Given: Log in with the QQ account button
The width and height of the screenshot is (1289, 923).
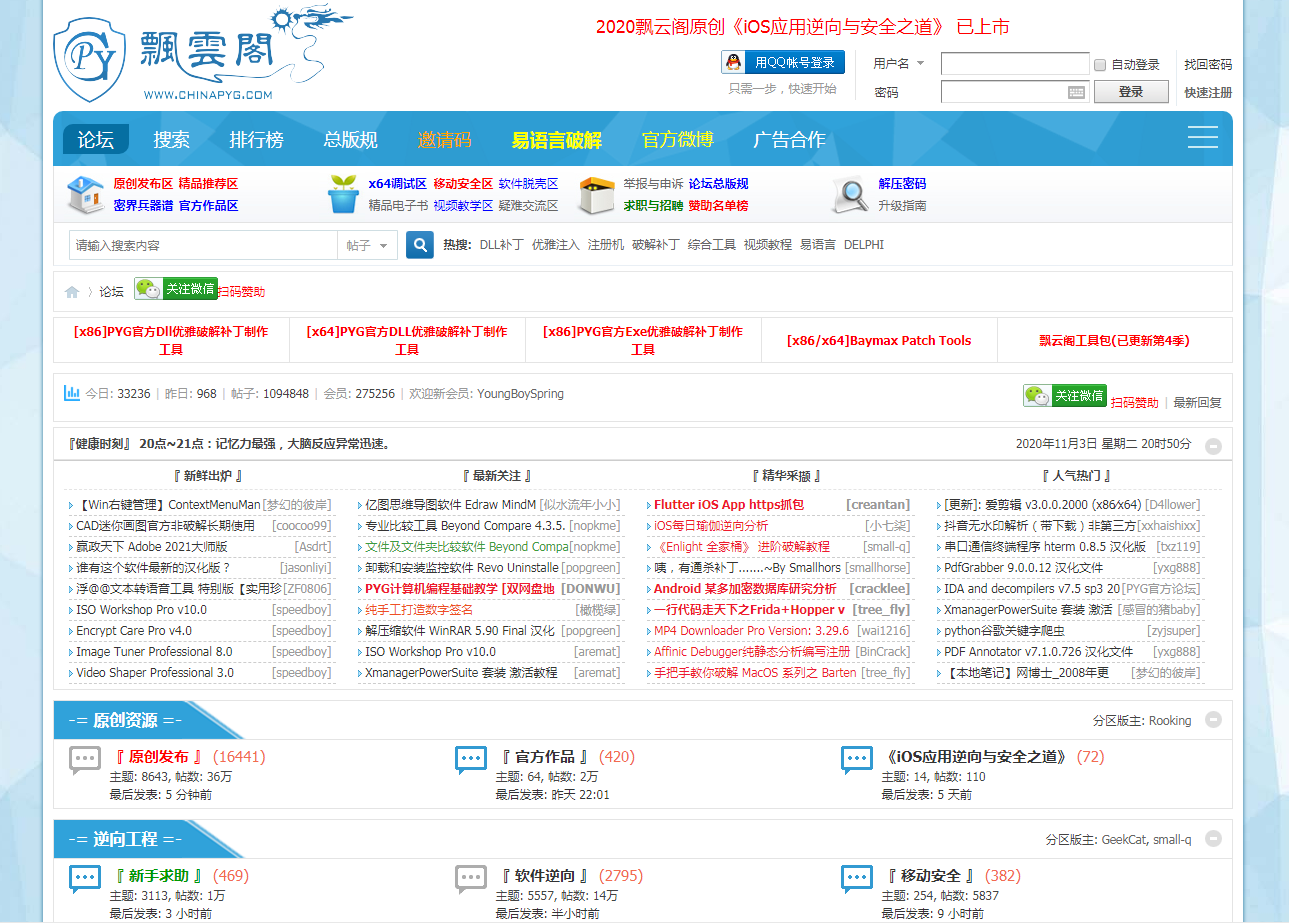Looking at the screenshot, I should [x=782, y=63].
